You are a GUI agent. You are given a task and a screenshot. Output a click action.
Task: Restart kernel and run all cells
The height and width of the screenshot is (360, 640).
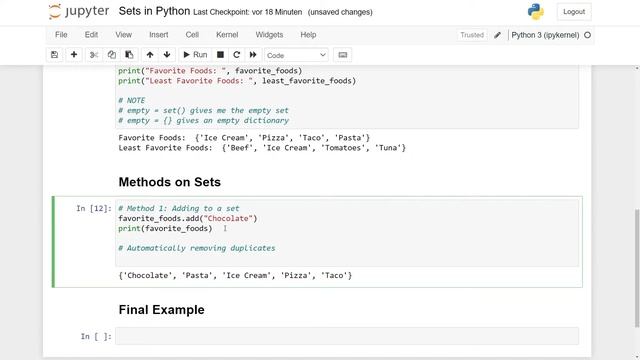click(253, 55)
